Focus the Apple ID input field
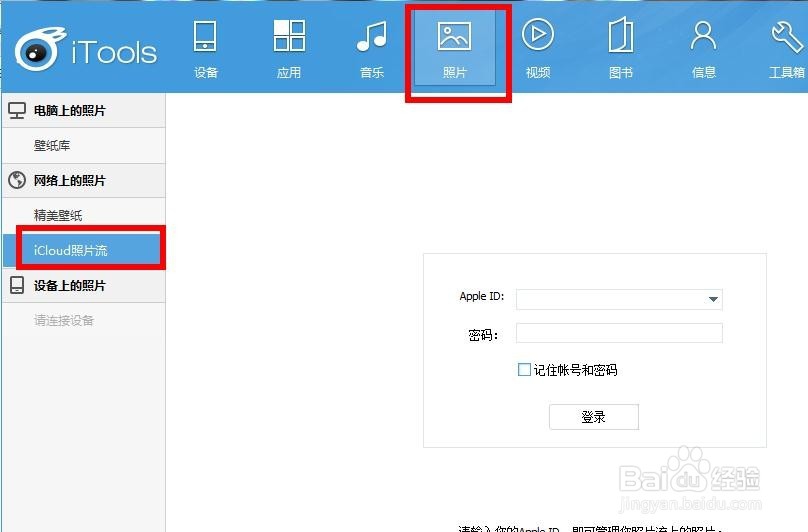Screen dimensions: 808x532 [619, 300]
